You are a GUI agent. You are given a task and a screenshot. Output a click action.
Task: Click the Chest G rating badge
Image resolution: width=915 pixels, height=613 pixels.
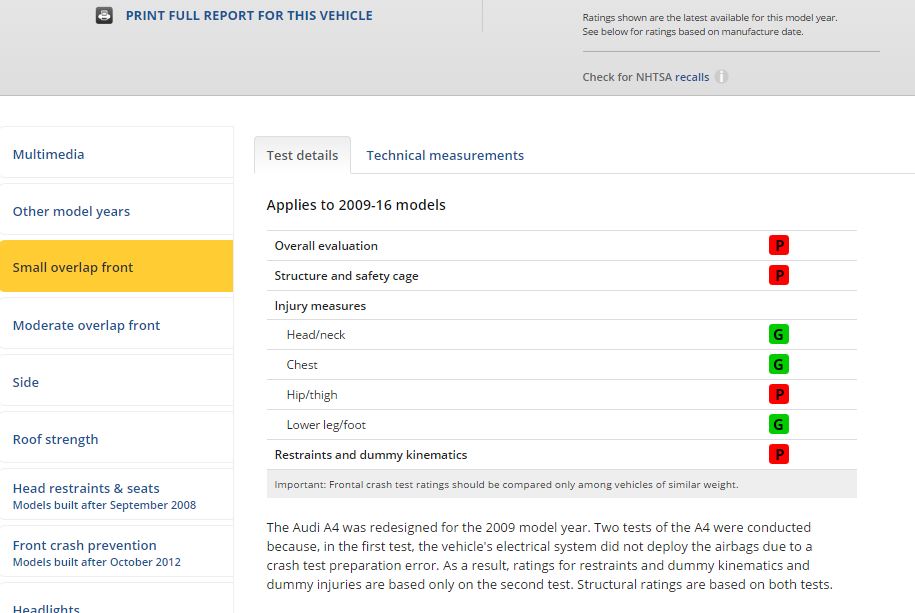click(x=778, y=364)
